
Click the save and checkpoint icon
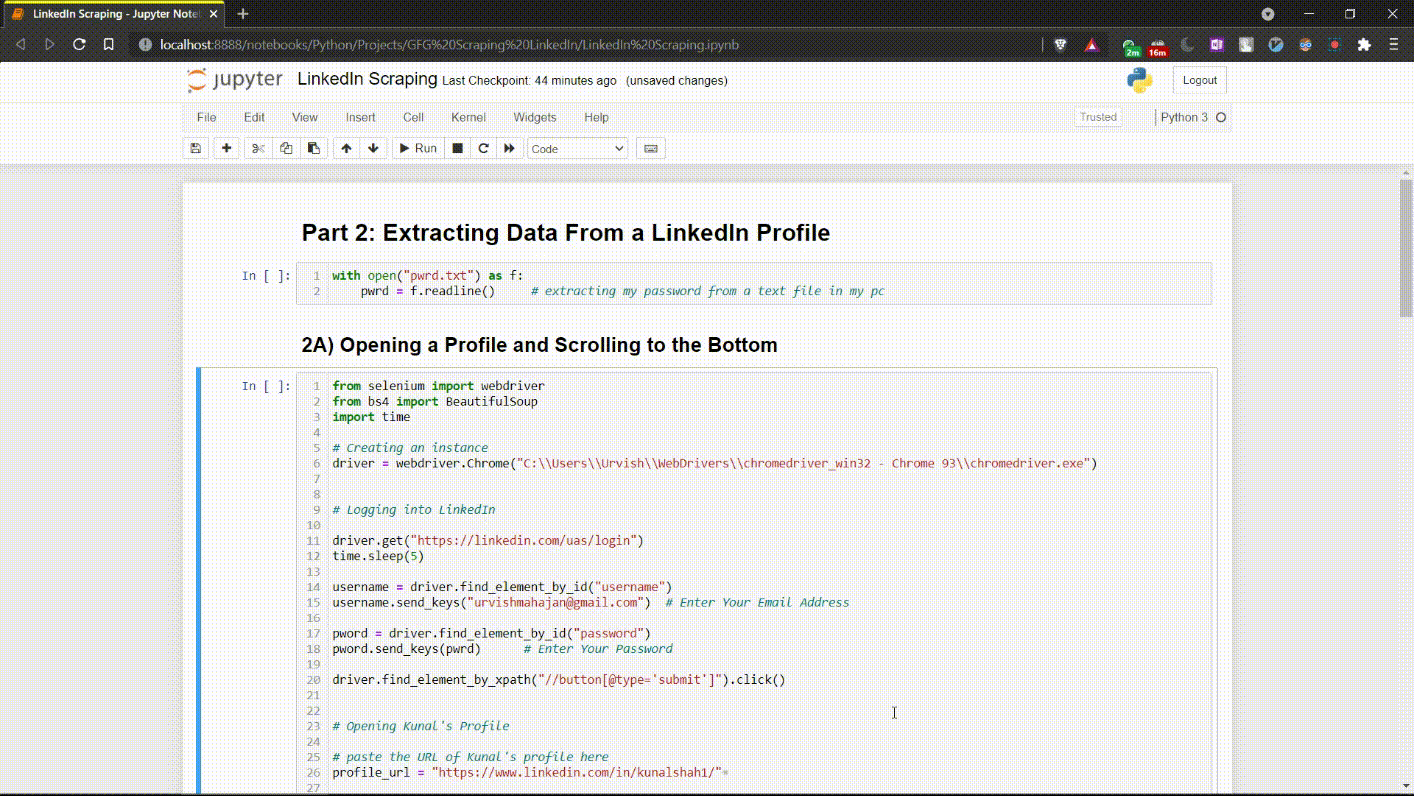tap(196, 148)
